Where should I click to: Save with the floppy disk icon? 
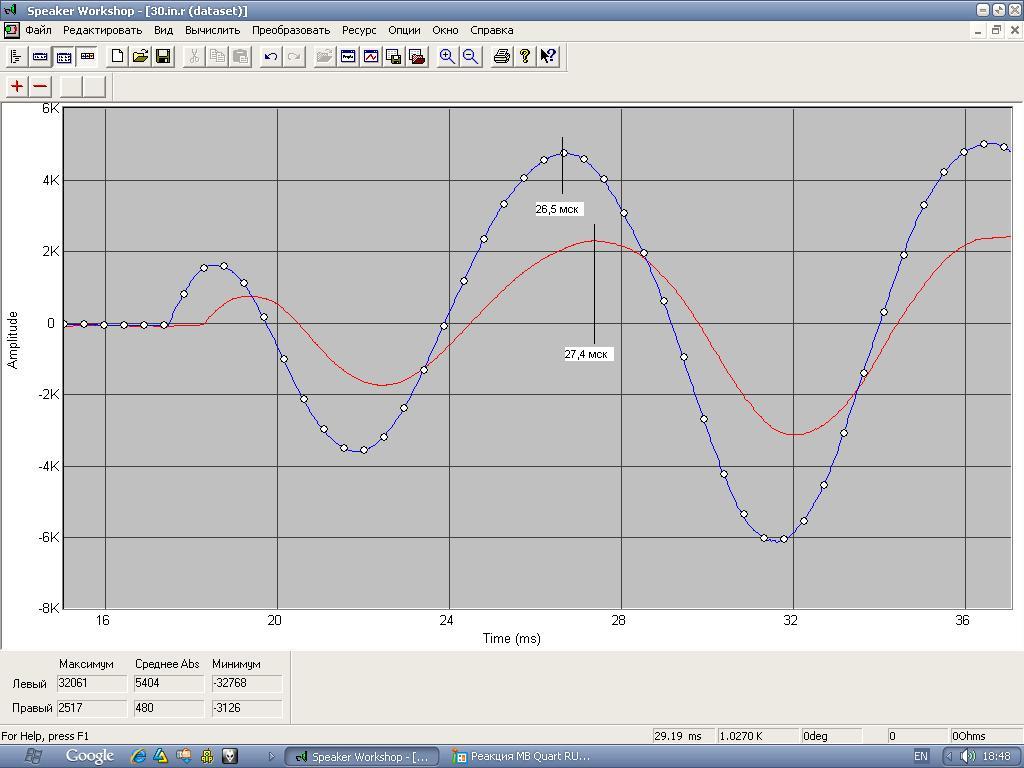click(x=163, y=57)
